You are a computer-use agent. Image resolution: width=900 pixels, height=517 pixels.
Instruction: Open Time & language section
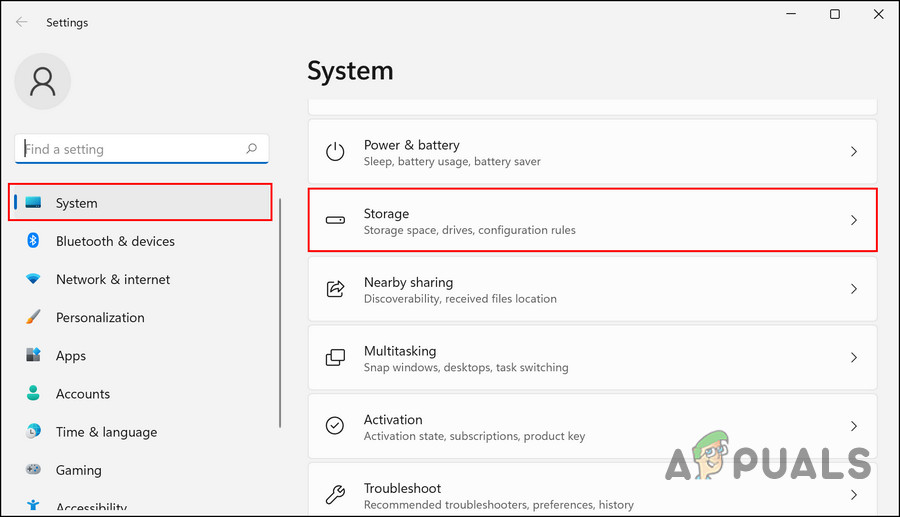[140, 432]
